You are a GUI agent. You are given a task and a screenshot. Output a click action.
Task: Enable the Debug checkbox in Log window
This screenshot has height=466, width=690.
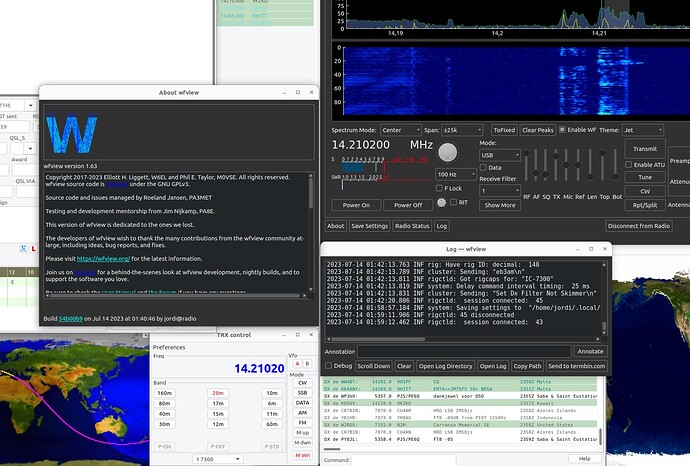[328, 366]
